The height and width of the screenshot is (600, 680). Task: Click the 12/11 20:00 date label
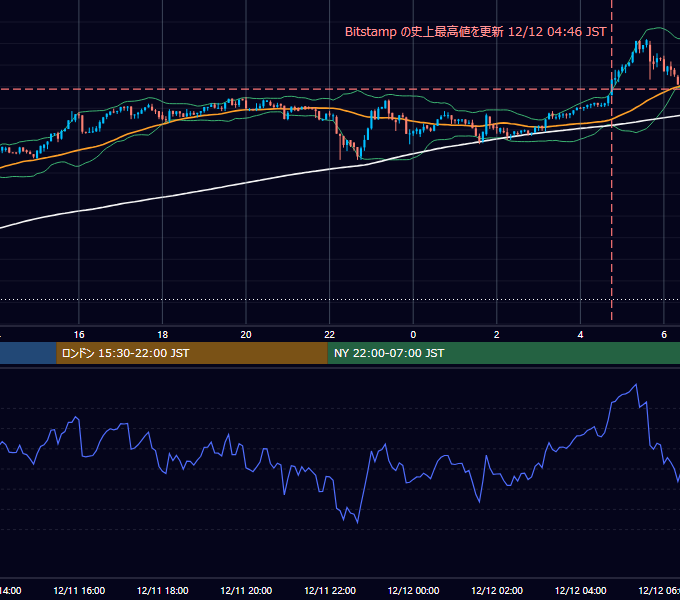pyautogui.click(x=246, y=590)
